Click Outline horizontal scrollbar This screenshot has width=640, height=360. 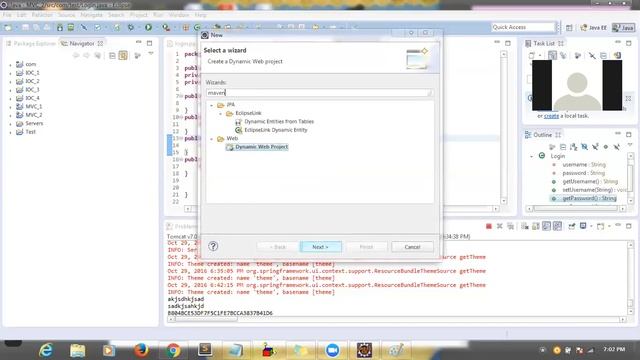(x=577, y=209)
